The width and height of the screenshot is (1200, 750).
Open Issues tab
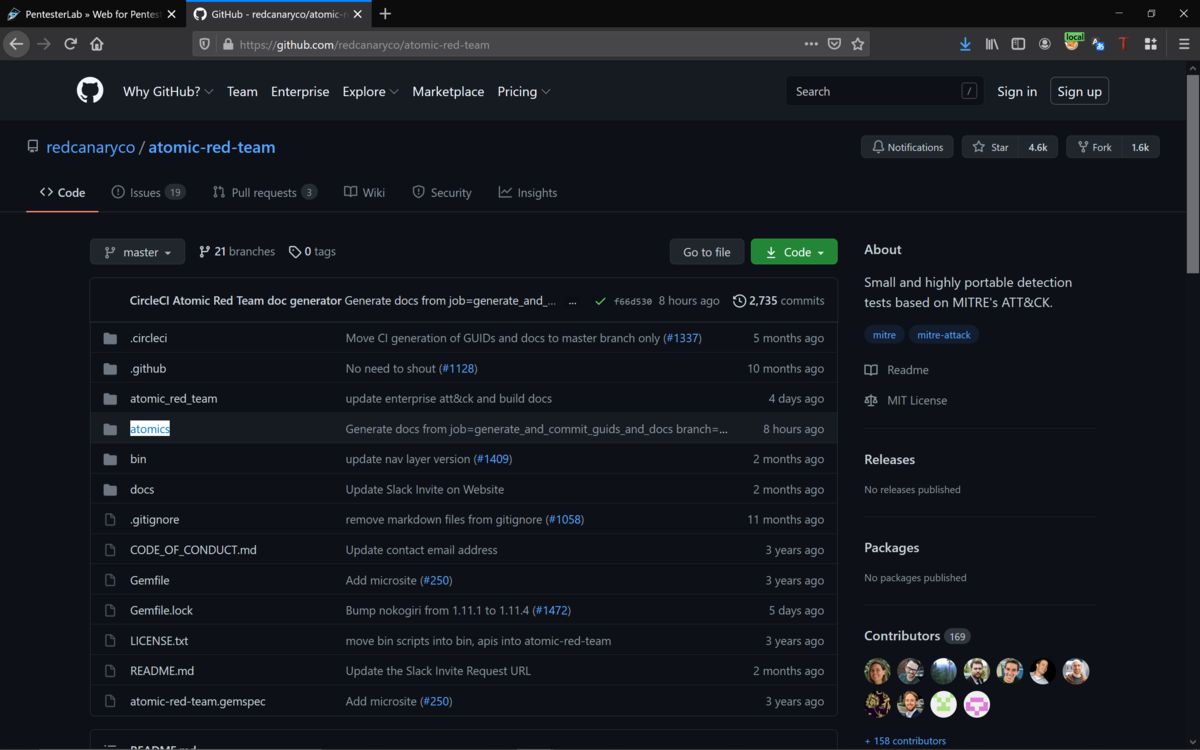(x=148, y=192)
